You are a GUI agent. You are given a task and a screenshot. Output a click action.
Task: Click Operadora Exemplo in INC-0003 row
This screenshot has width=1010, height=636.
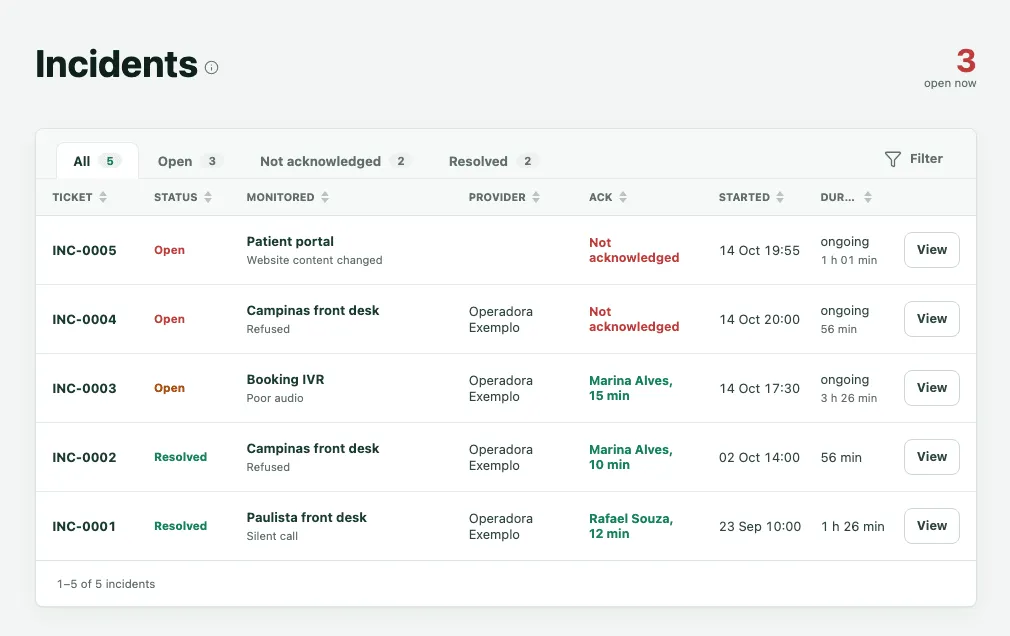(x=500, y=389)
